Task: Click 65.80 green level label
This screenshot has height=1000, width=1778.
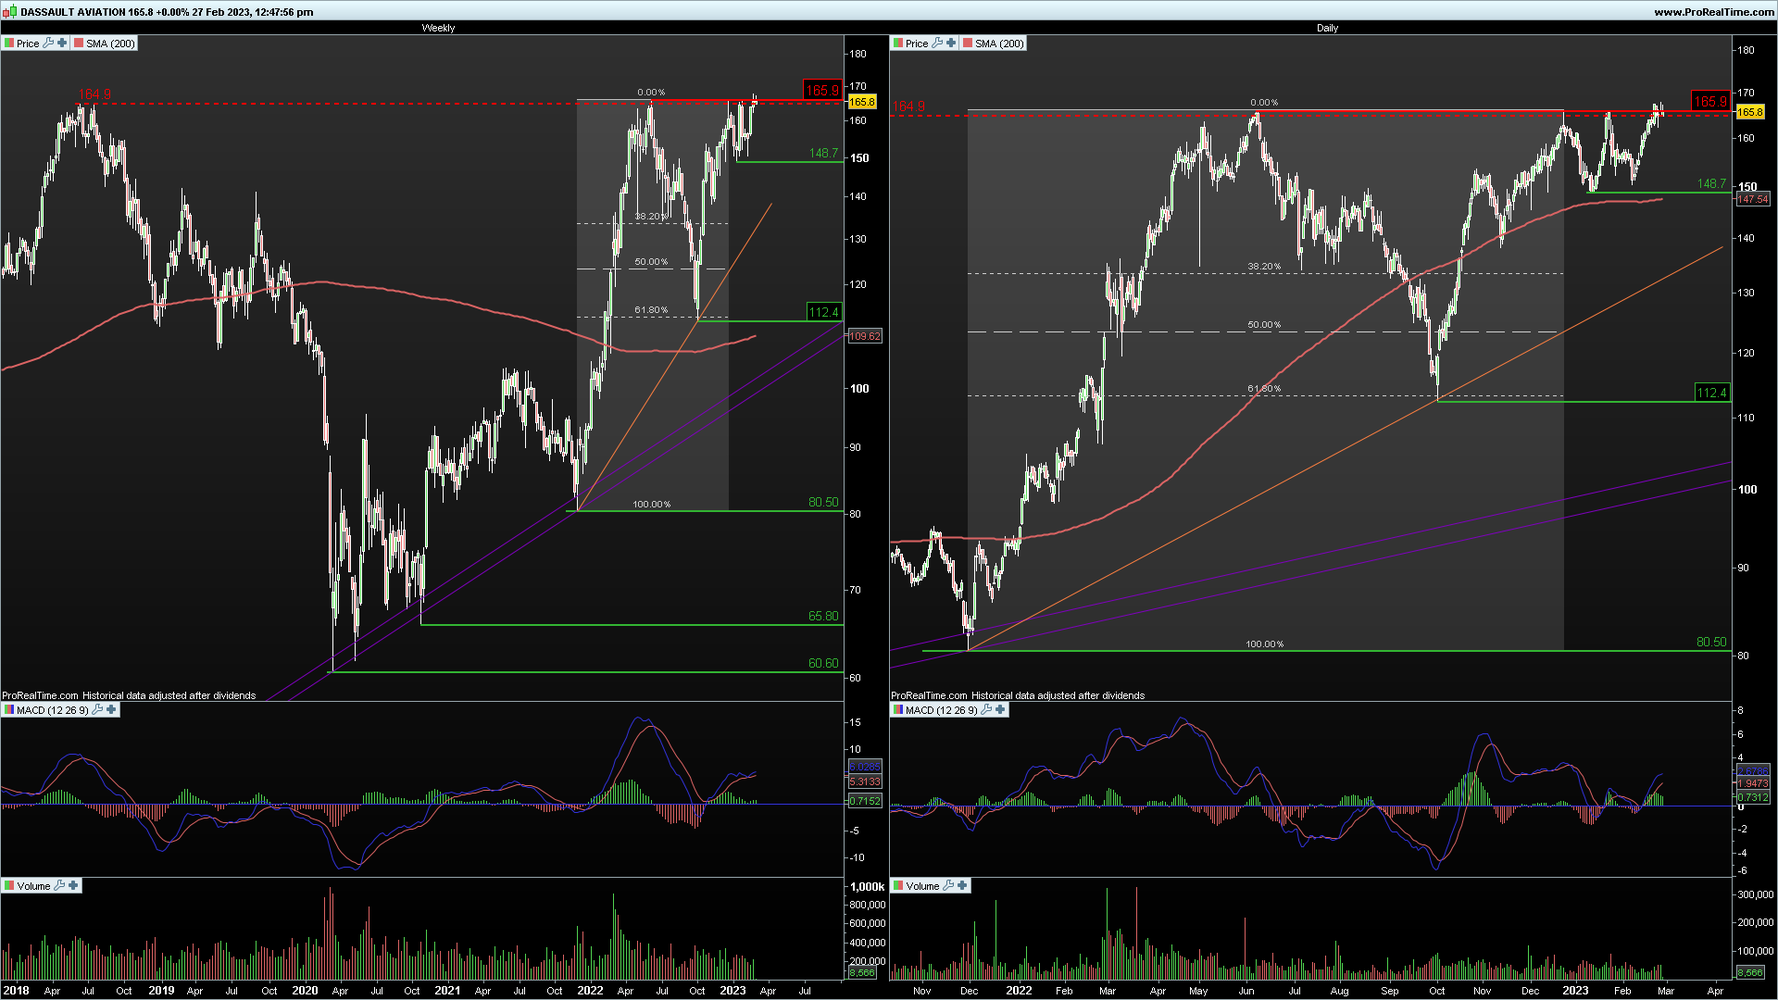Action: [x=824, y=616]
